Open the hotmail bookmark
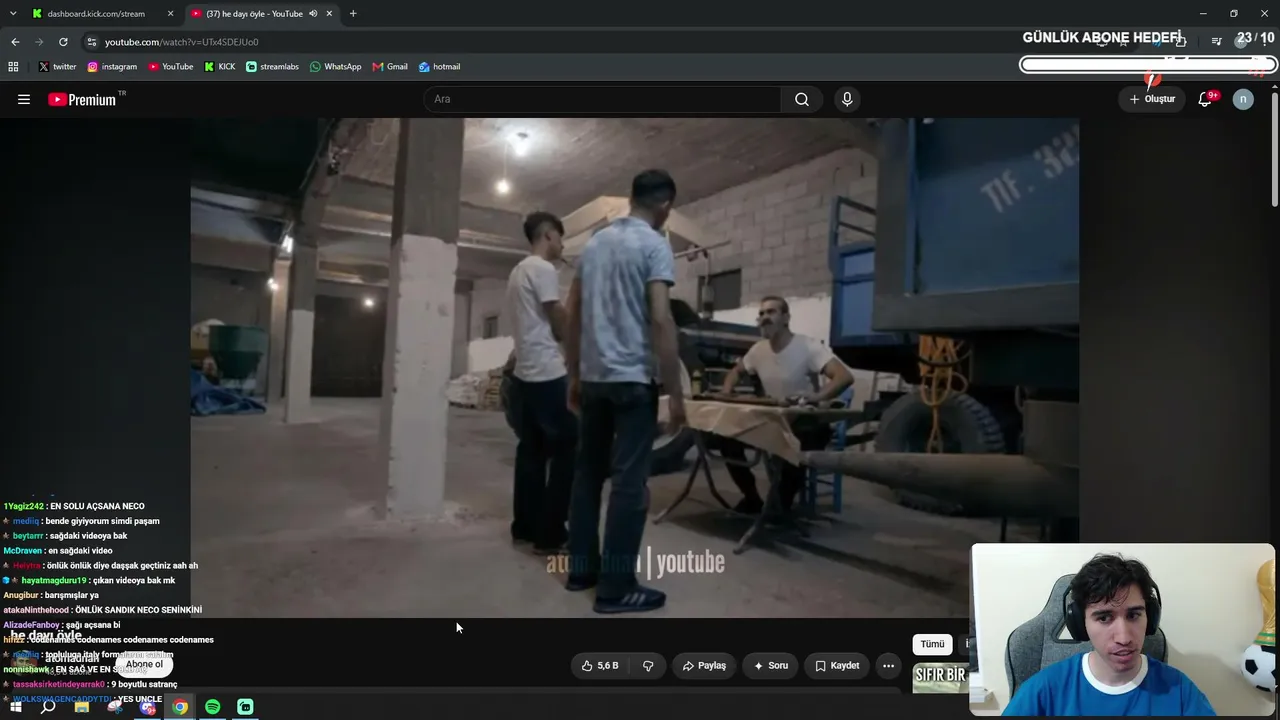This screenshot has width=1280, height=720. click(439, 67)
